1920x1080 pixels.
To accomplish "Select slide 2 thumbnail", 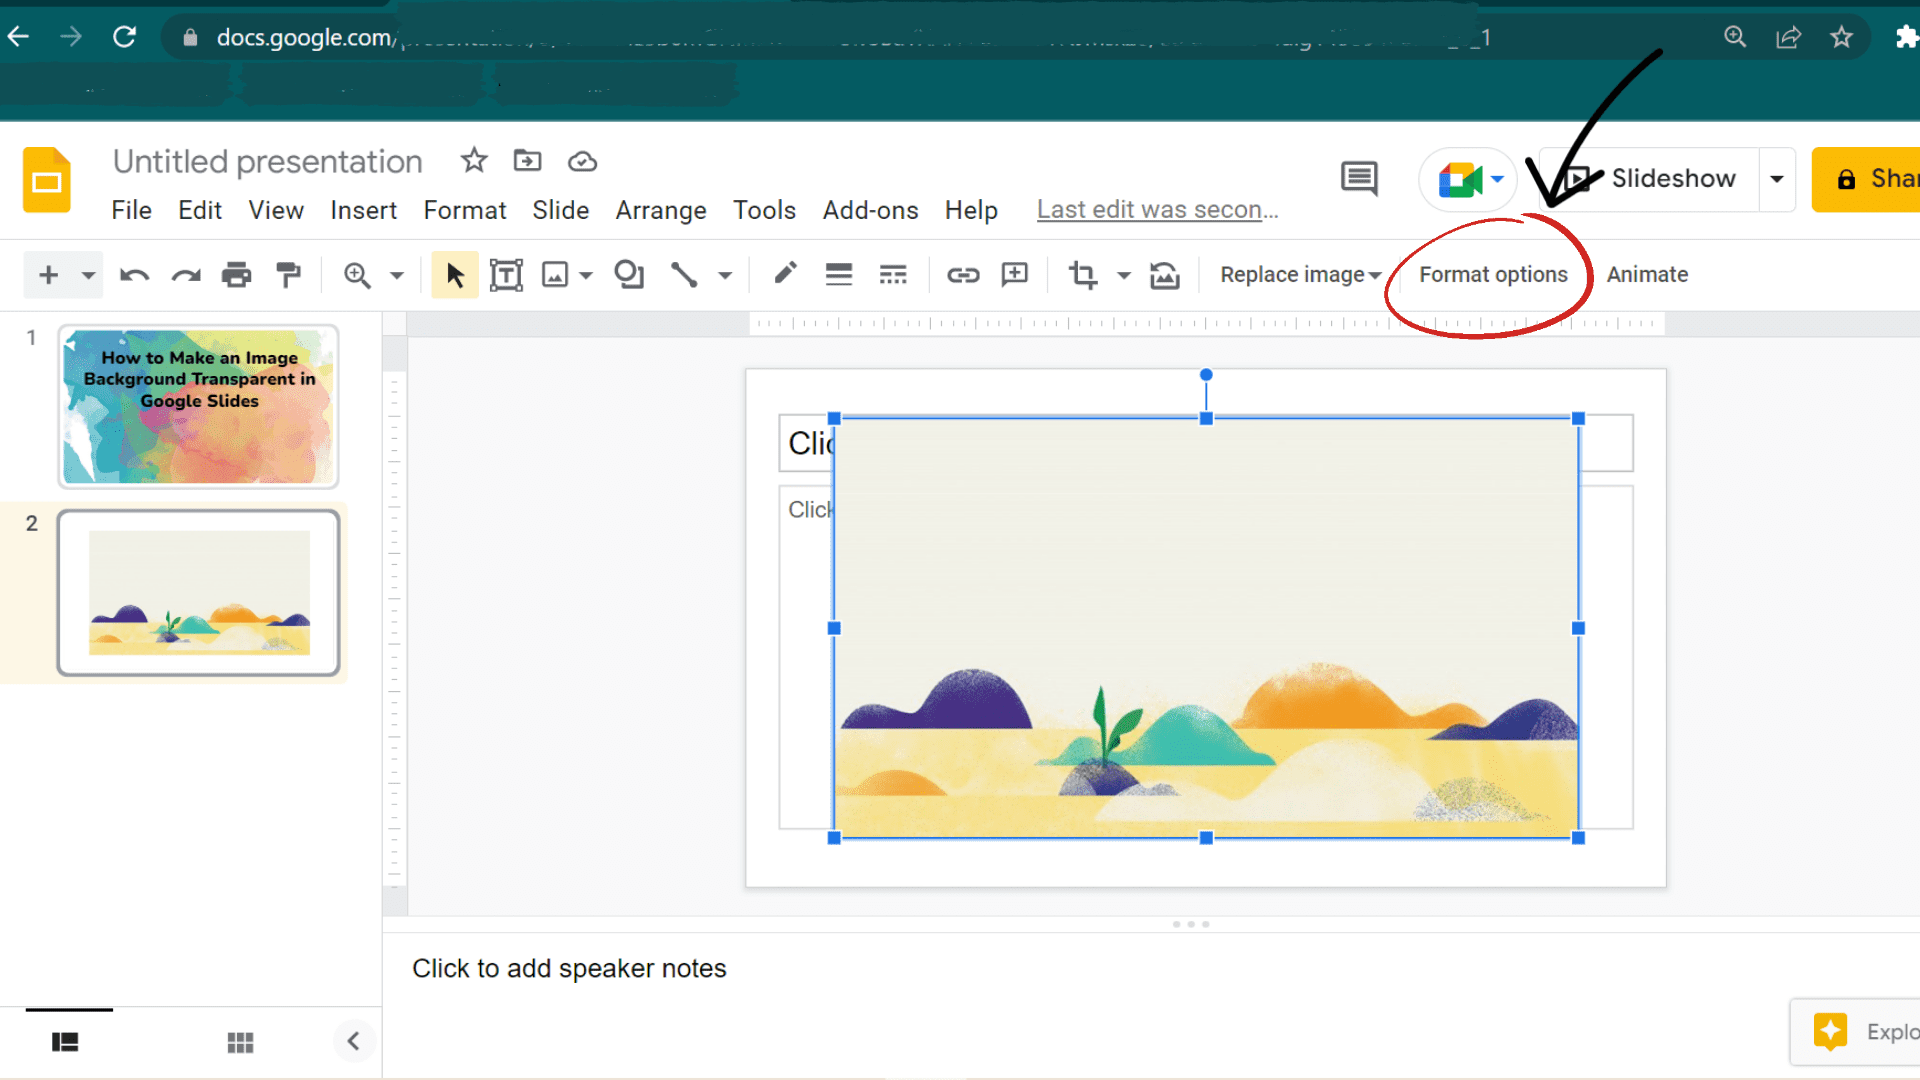I will pyautogui.click(x=198, y=593).
